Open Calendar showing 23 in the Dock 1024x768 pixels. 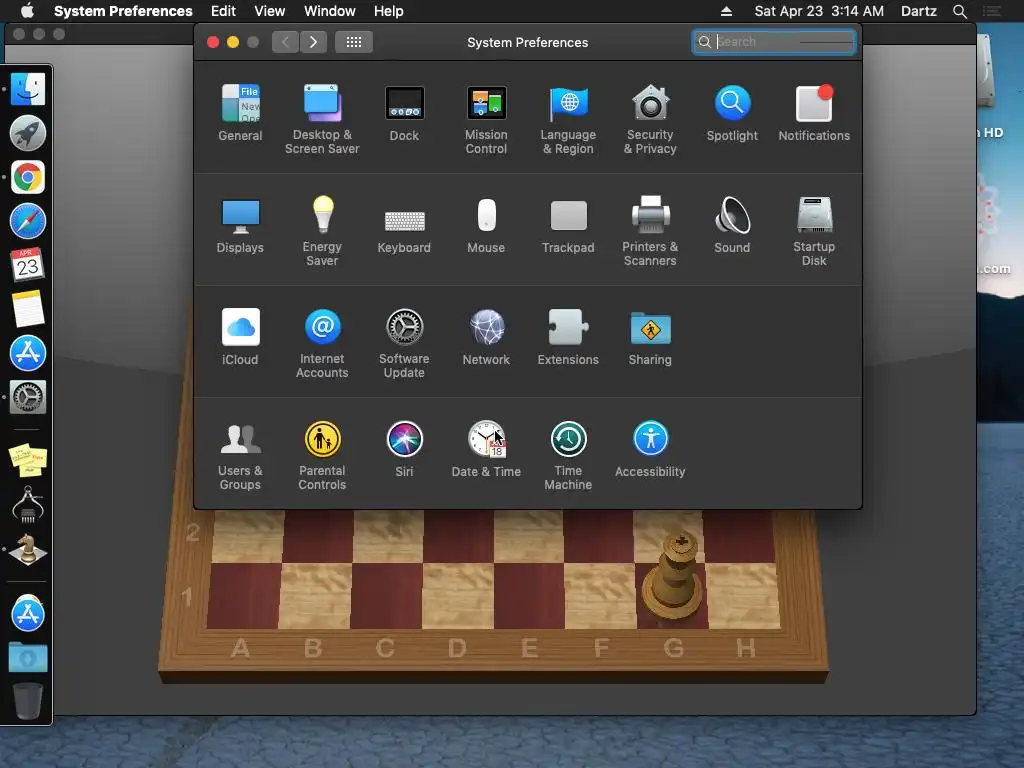[x=27, y=264]
